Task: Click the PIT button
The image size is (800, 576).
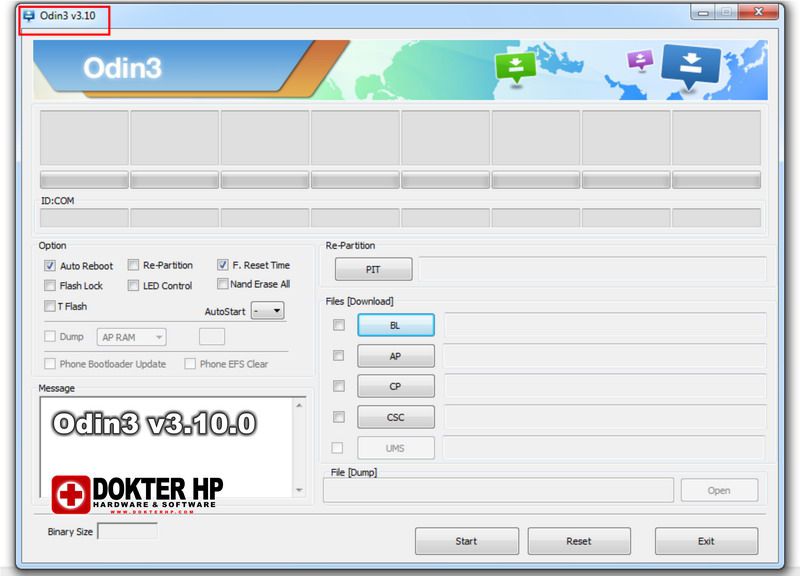Action: [373, 269]
